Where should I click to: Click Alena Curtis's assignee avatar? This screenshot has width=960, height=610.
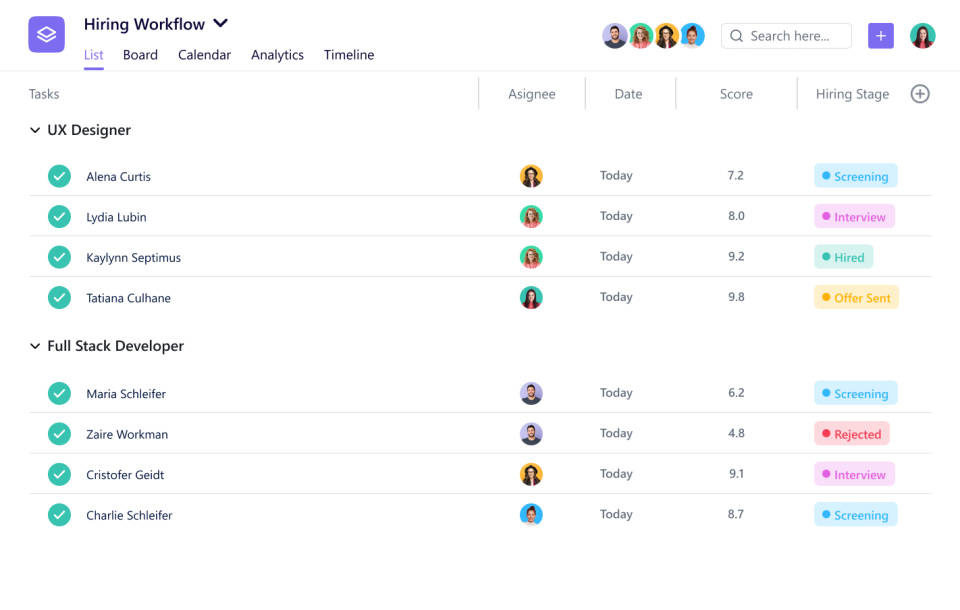tap(531, 176)
